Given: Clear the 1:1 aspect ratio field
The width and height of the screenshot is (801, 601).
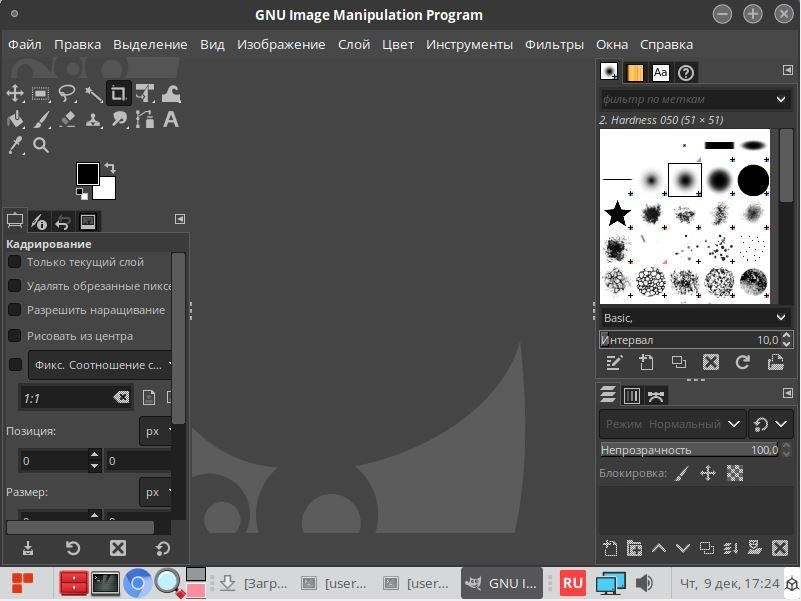Looking at the screenshot, I should 121,397.
